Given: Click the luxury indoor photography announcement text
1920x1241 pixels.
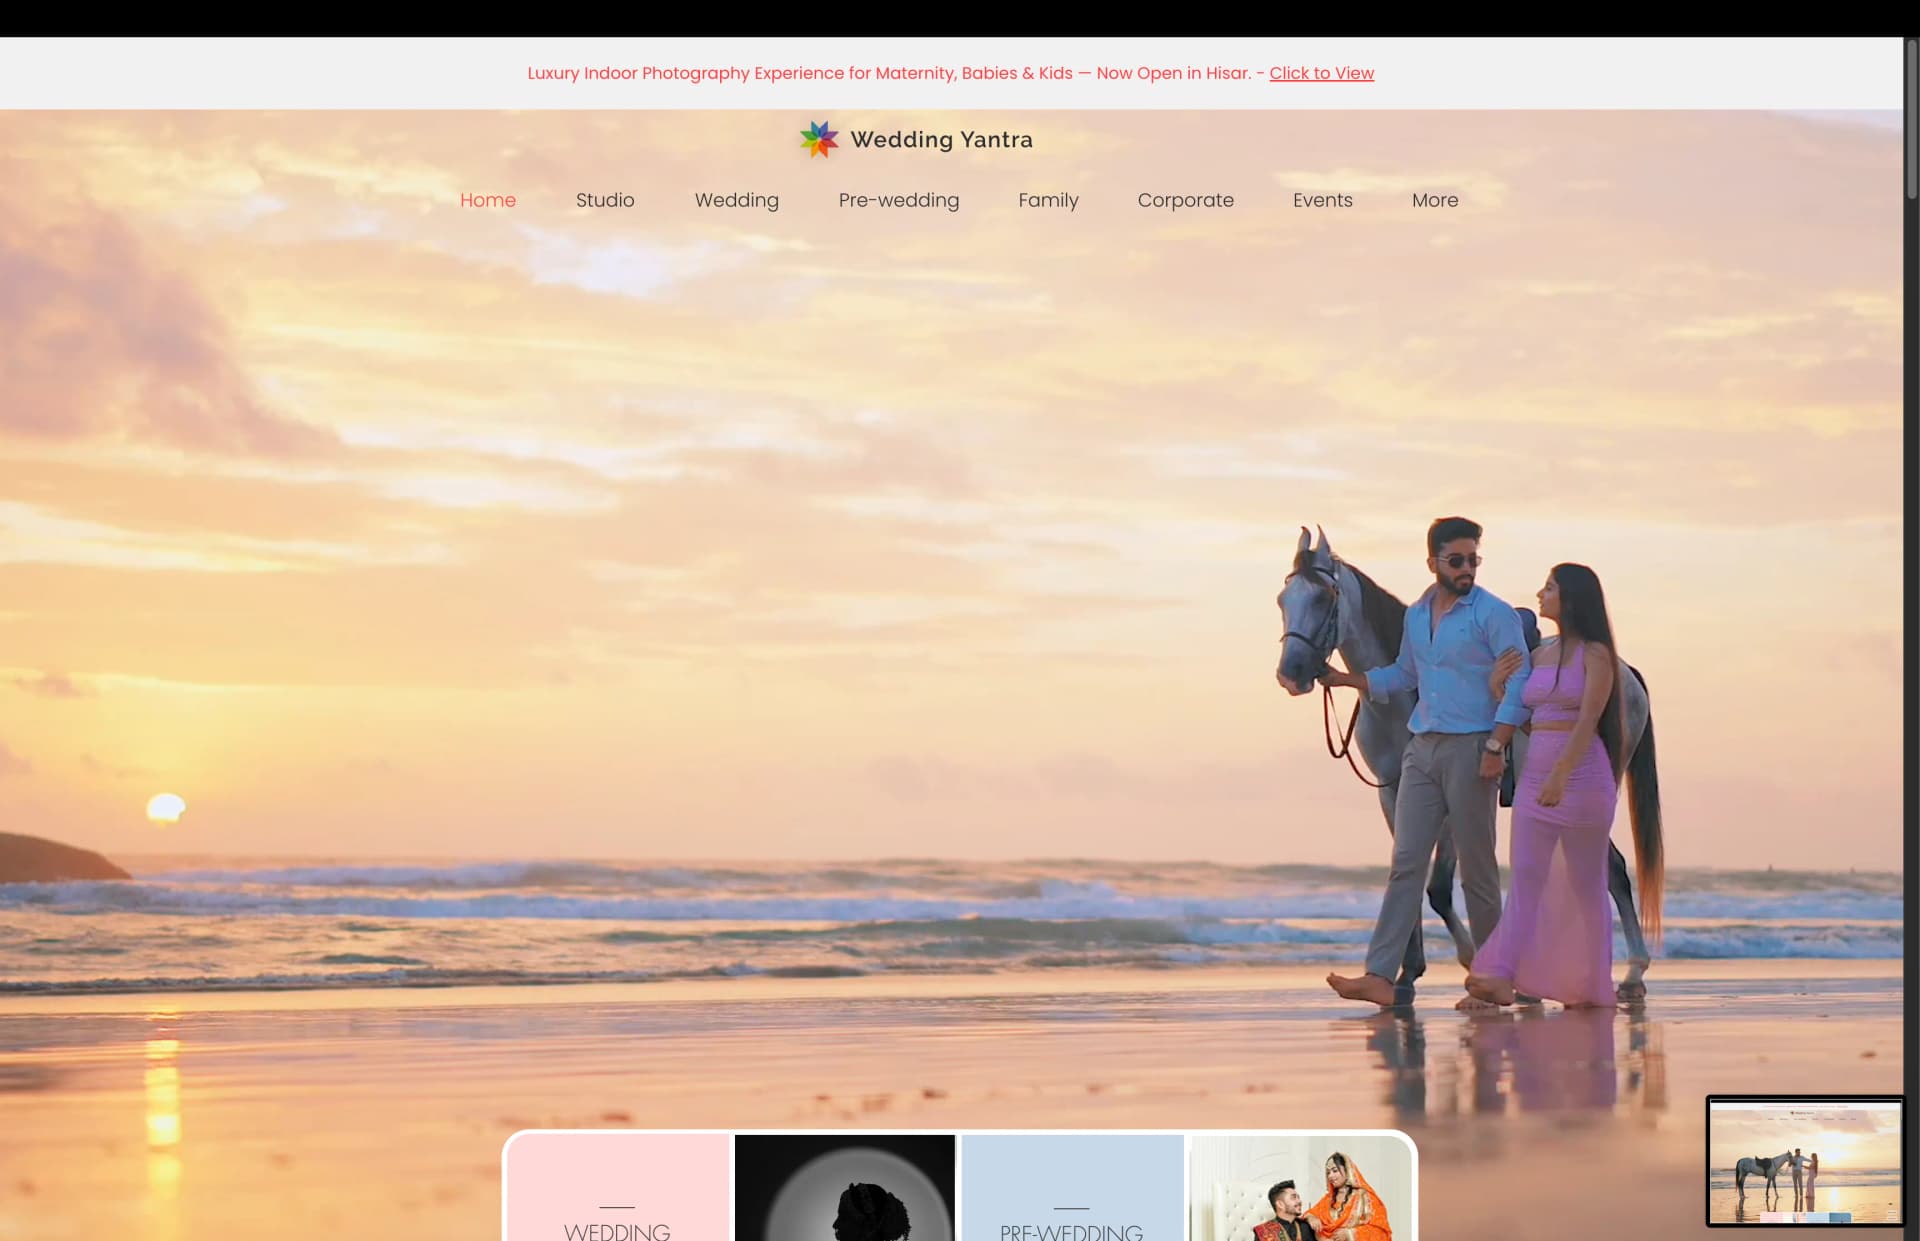Looking at the screenshot, I should (889, 73).
